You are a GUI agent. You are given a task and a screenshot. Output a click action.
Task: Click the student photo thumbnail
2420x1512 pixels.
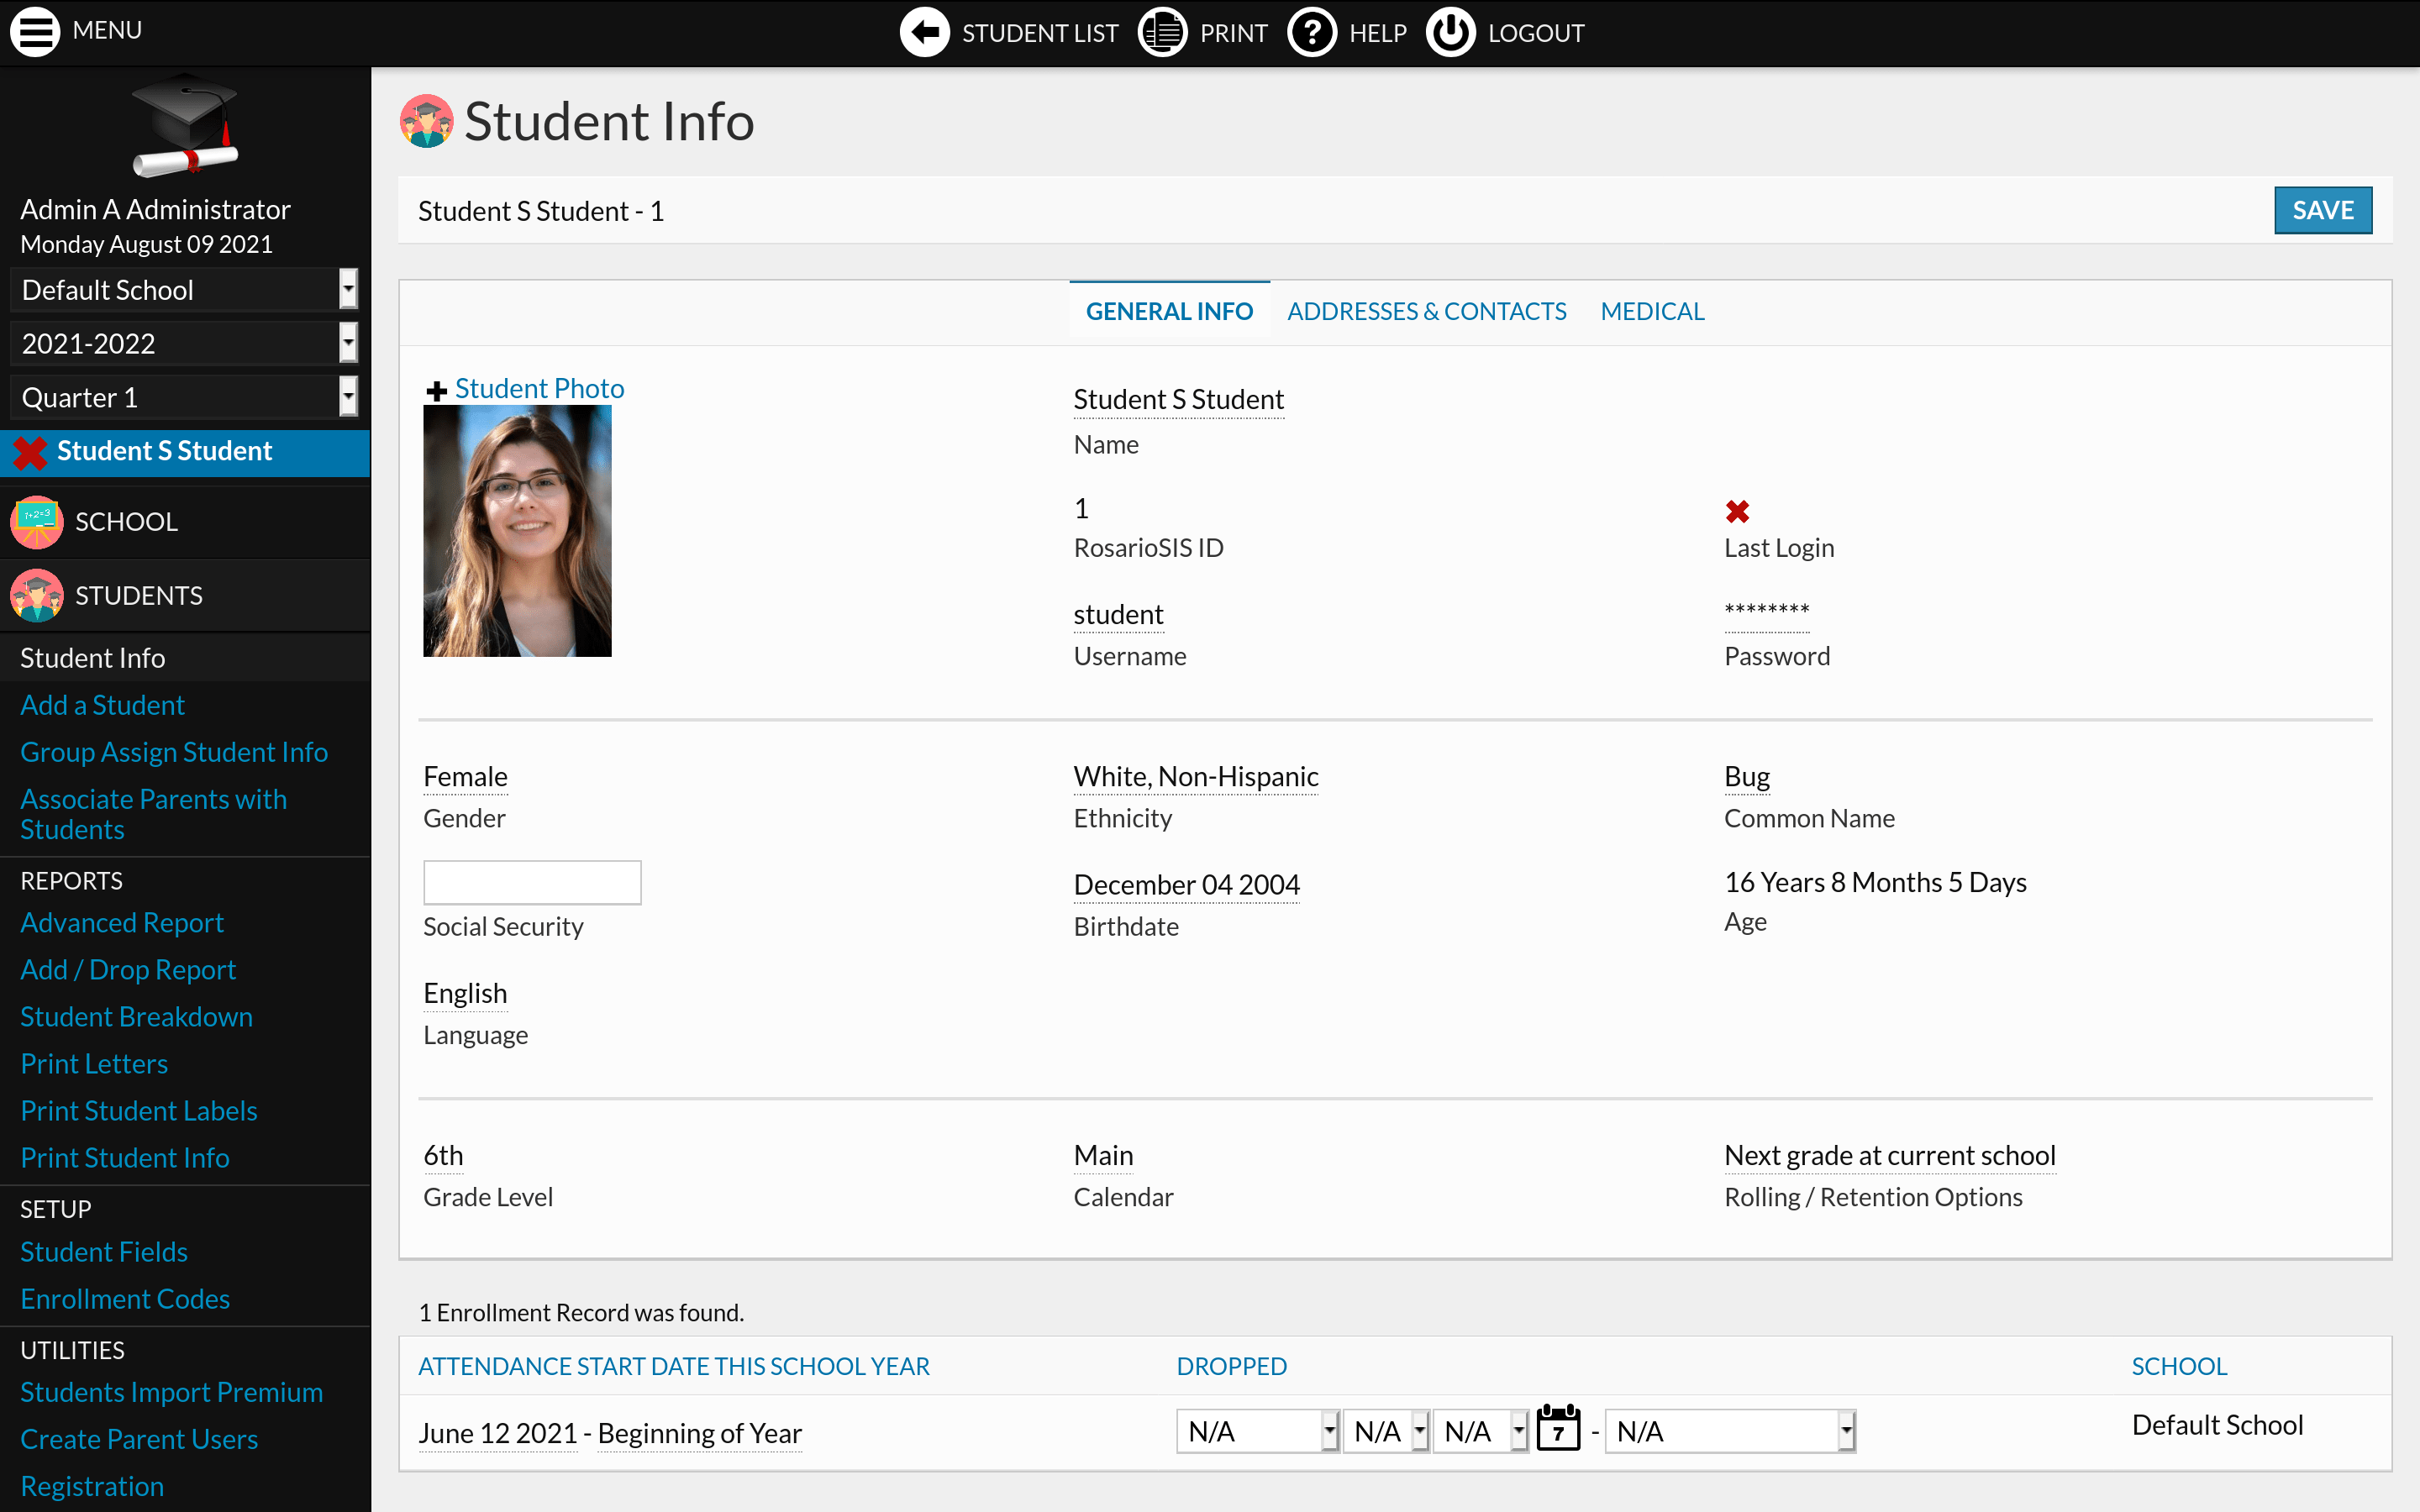point(517,531)
